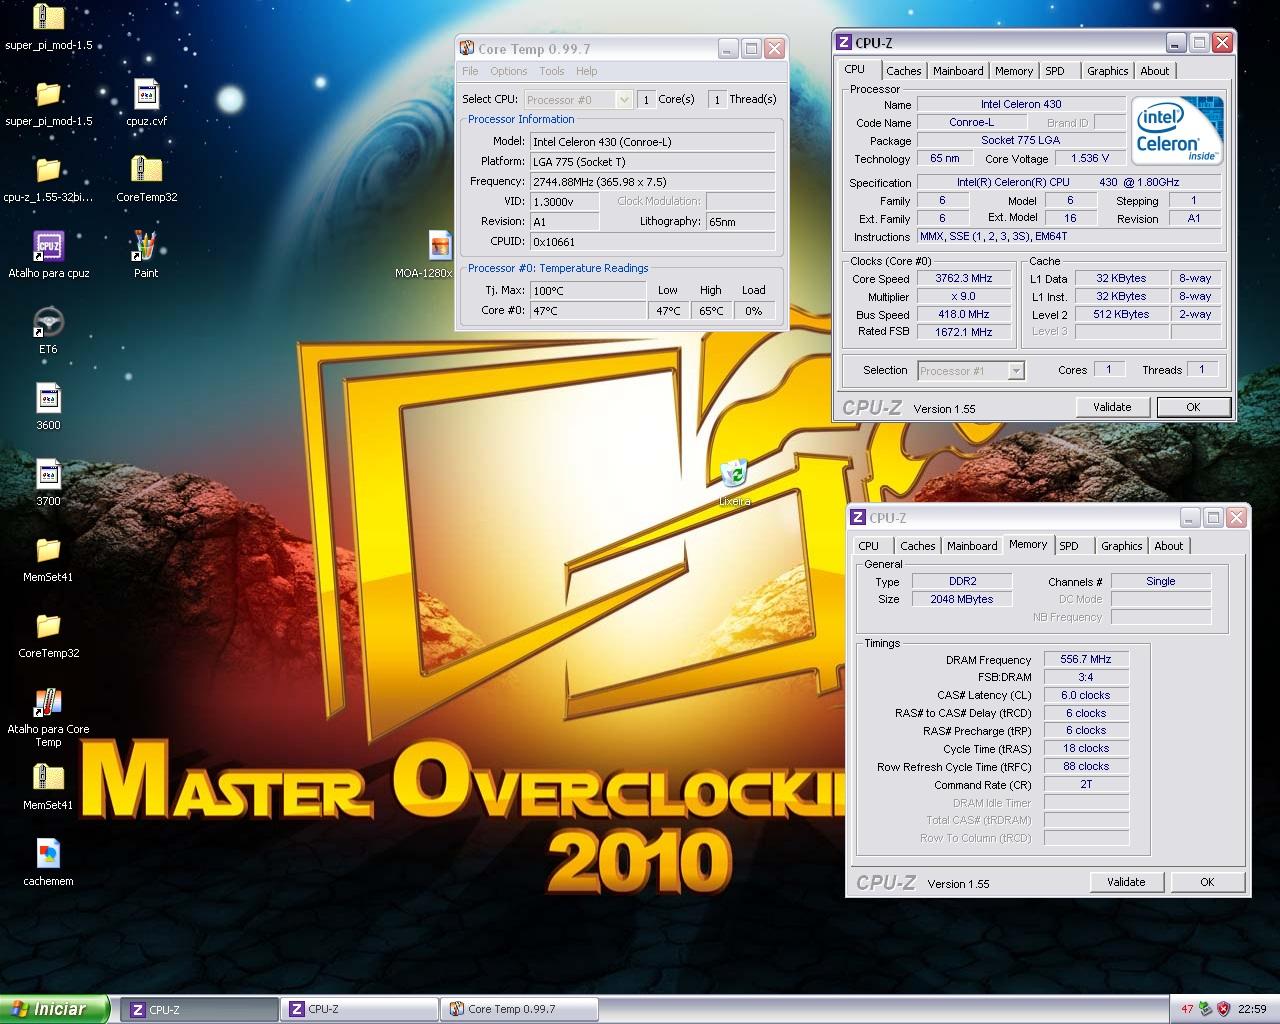Viewport: 1280px width, 1024px height.
Task: Click the DRAM Frequency value 556.7 MHz
Action: pos(1086,659)
